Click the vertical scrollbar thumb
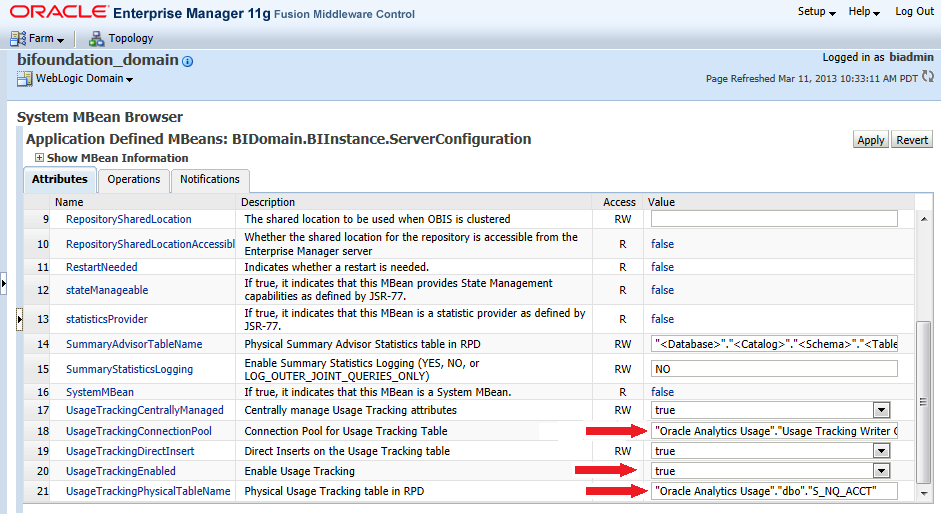Viewport: 941px width, 514px height. click(924, 402)
